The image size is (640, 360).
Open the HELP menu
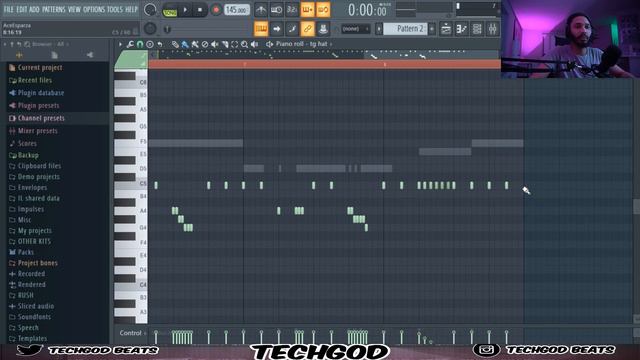coord(131,9)
